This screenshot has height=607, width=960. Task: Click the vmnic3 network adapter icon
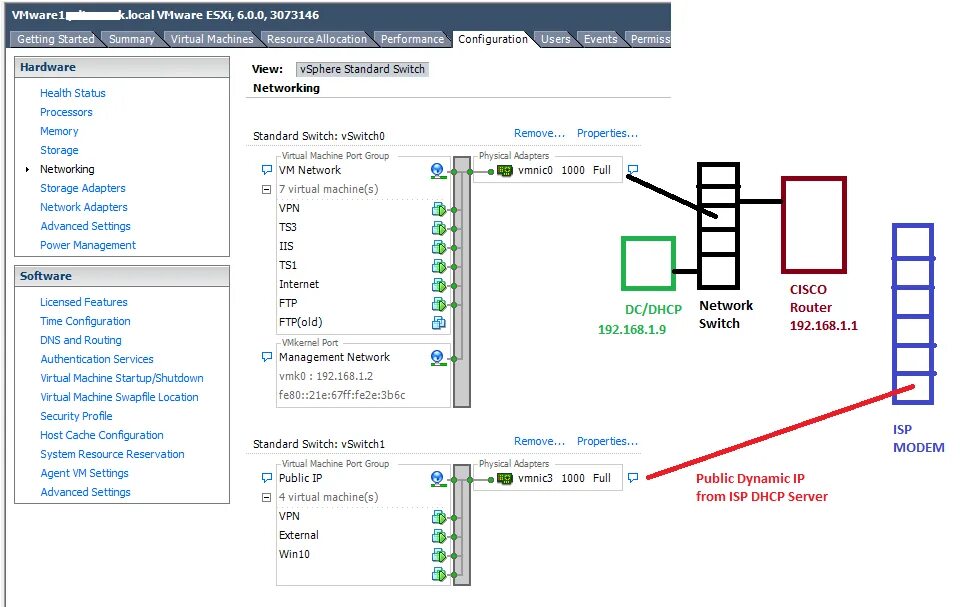point(504,479)
